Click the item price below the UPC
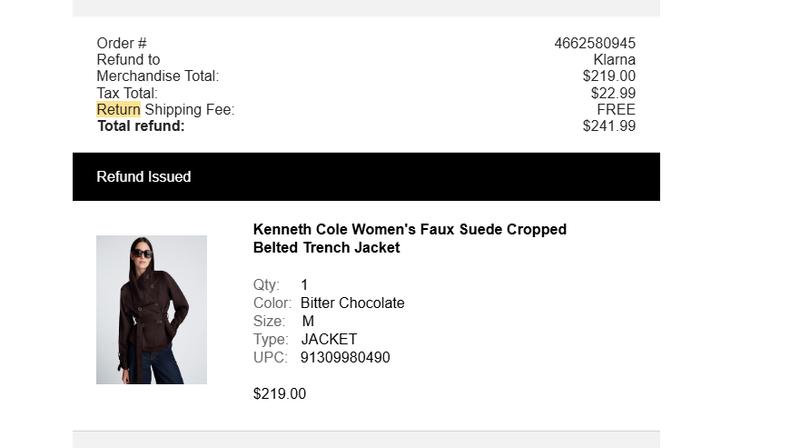Viewport: 800px width, 448px height. [279, 394]
